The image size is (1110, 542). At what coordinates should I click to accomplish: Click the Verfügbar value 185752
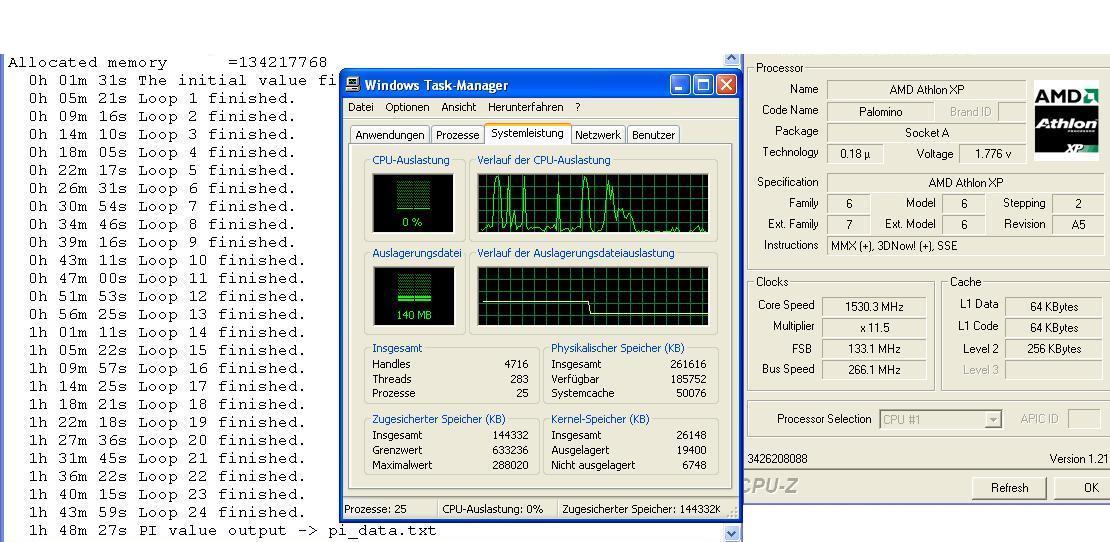point(688,379)
